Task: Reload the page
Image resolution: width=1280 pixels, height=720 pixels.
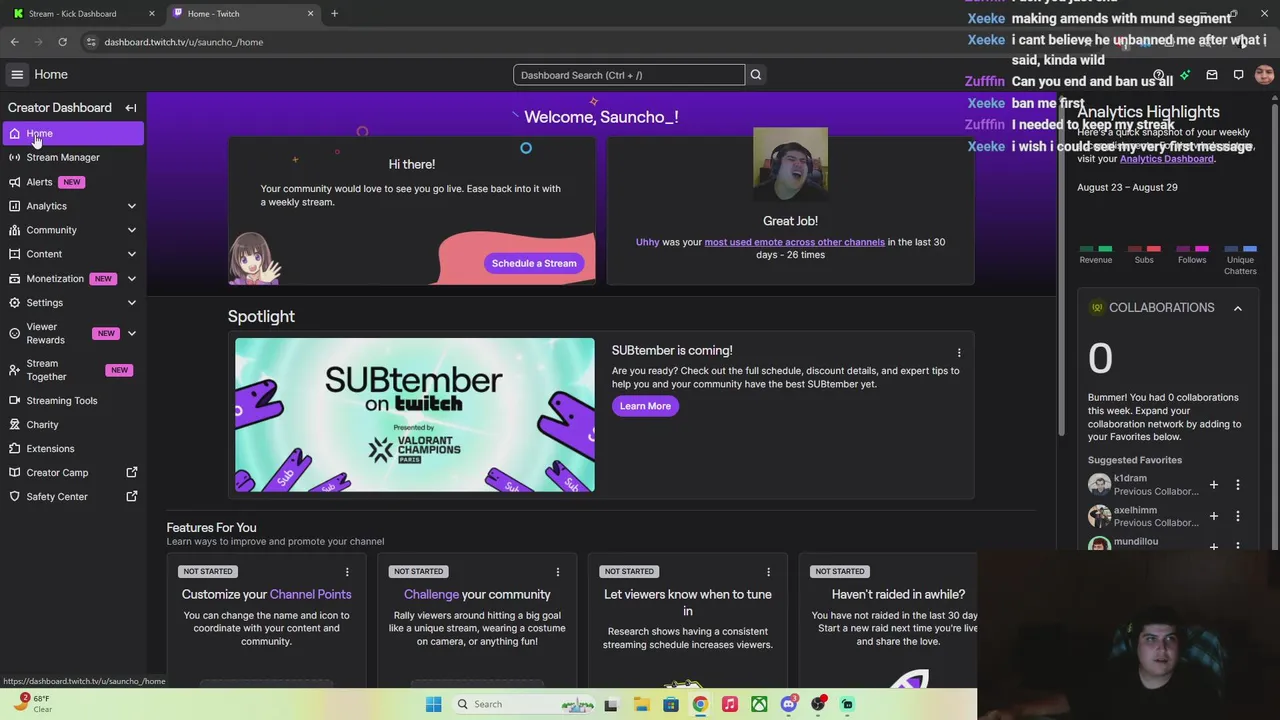Action: [62, 42]
